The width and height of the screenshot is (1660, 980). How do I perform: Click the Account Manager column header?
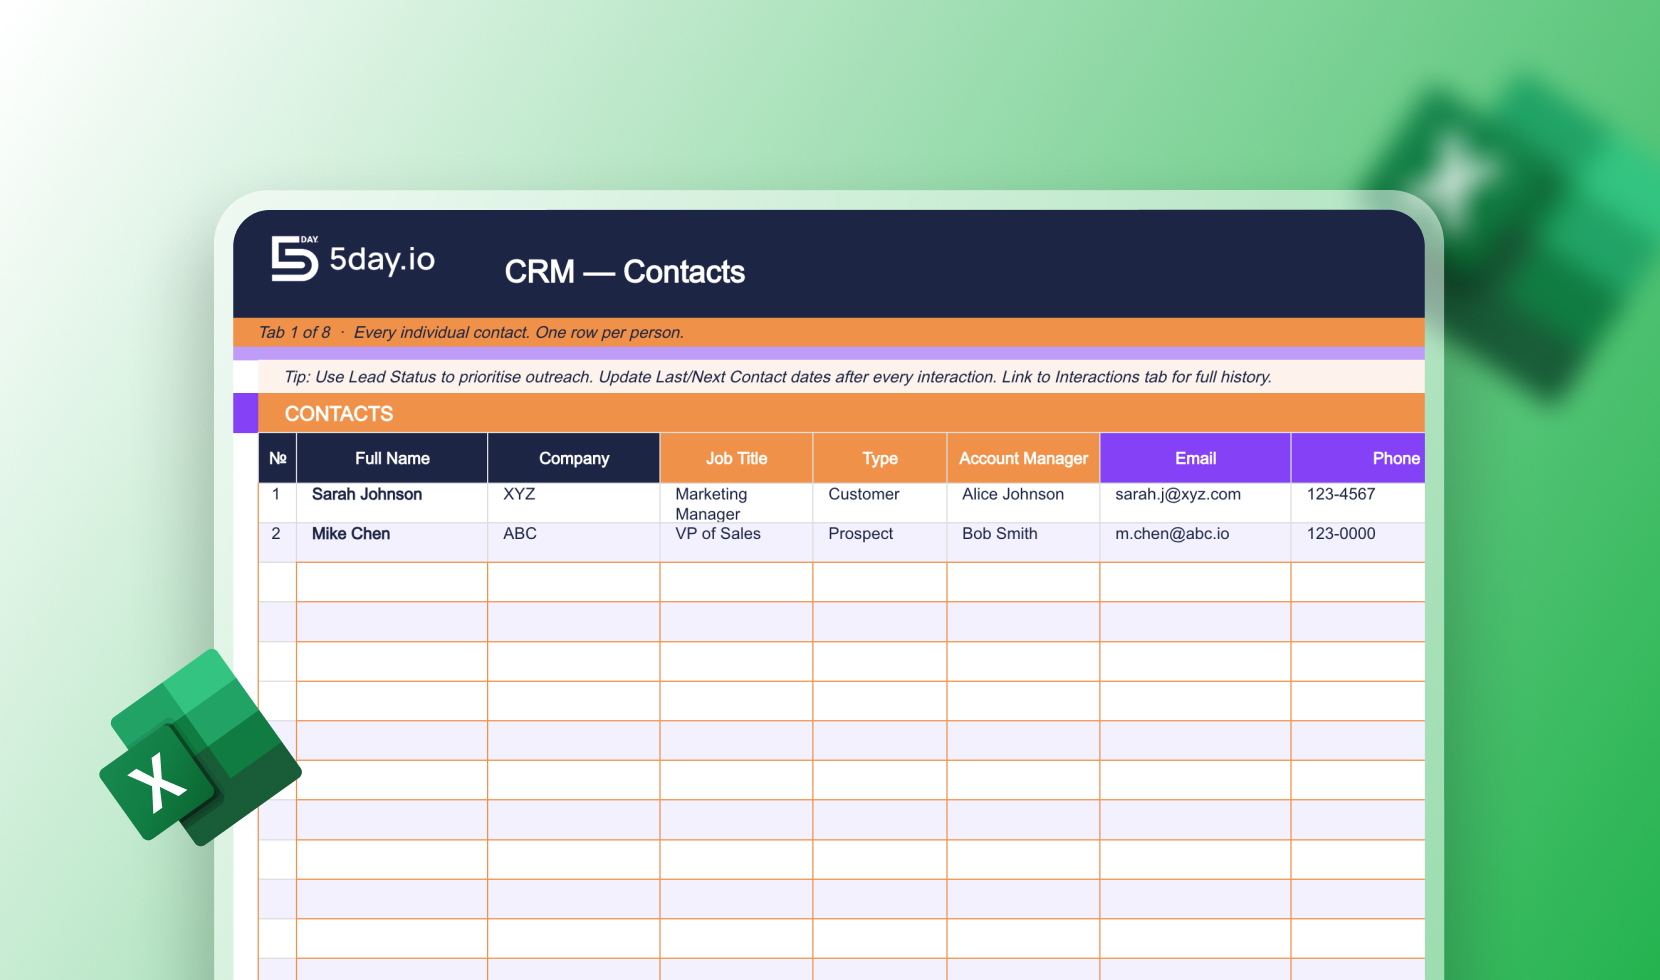click(1023, 458)
